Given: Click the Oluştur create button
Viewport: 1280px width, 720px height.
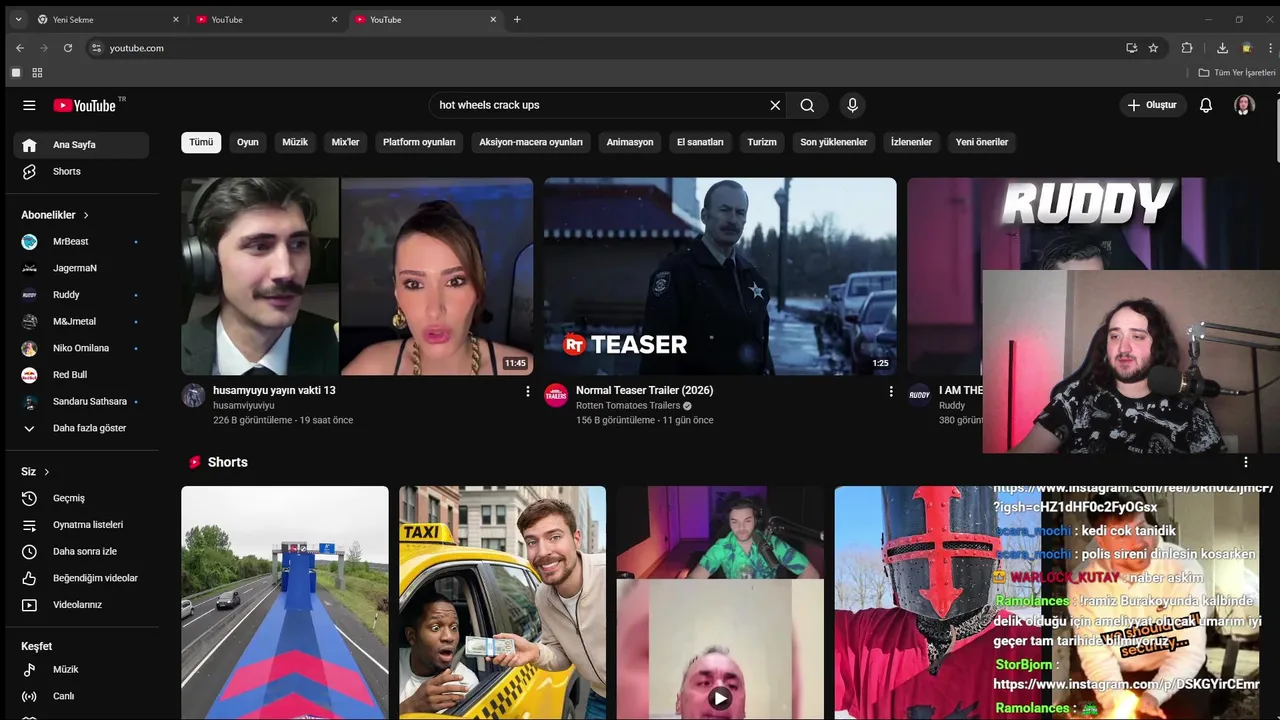Looking at the screenshot, I should (x=1152, y=105).
